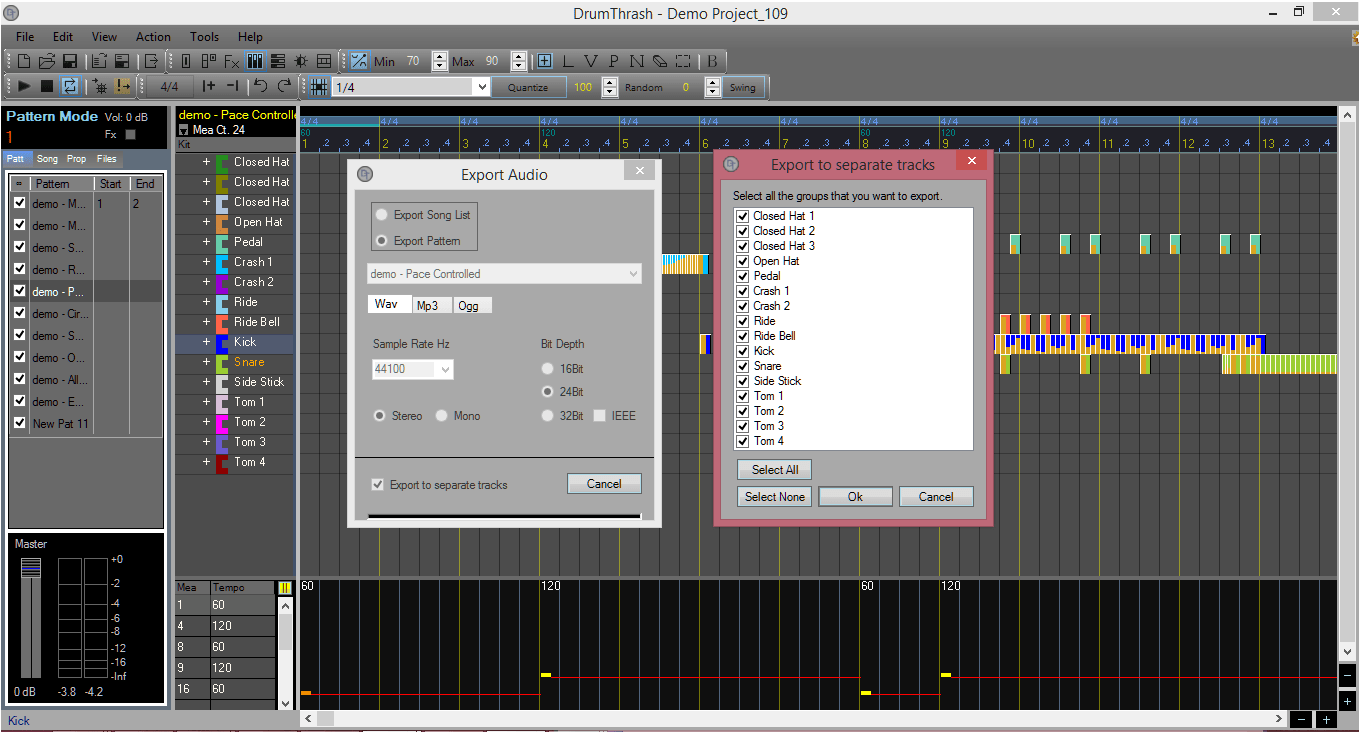The image size is (1359, 732).
Task: Expand the Snare track
Action: point(207,362)
